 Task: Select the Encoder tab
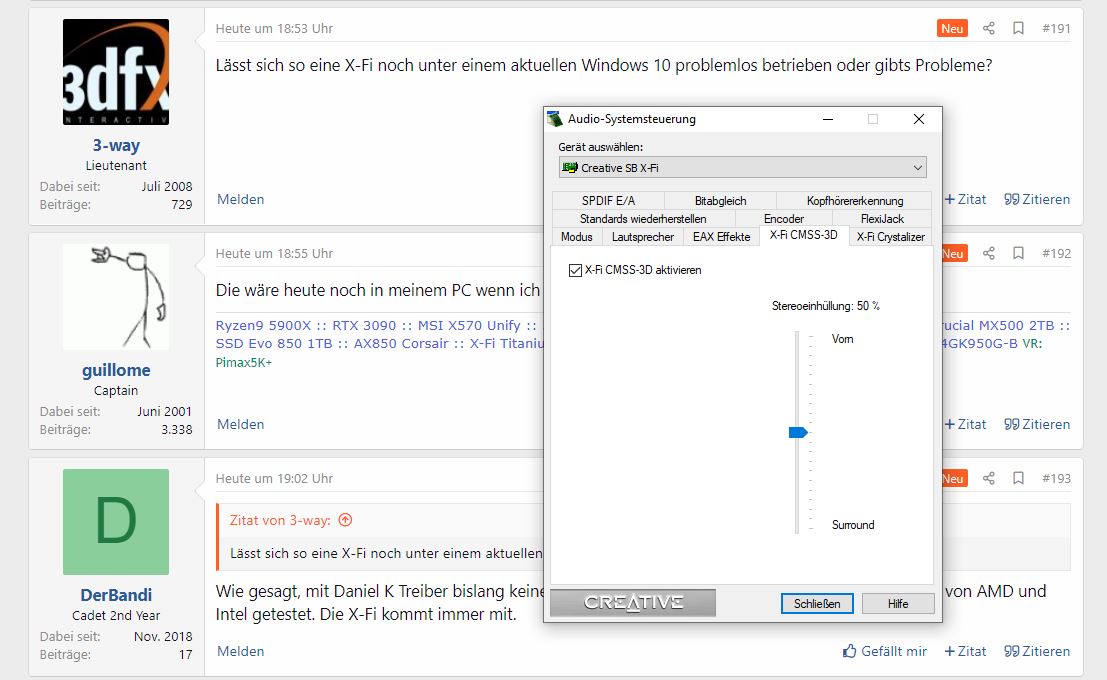tap(784, 219)
